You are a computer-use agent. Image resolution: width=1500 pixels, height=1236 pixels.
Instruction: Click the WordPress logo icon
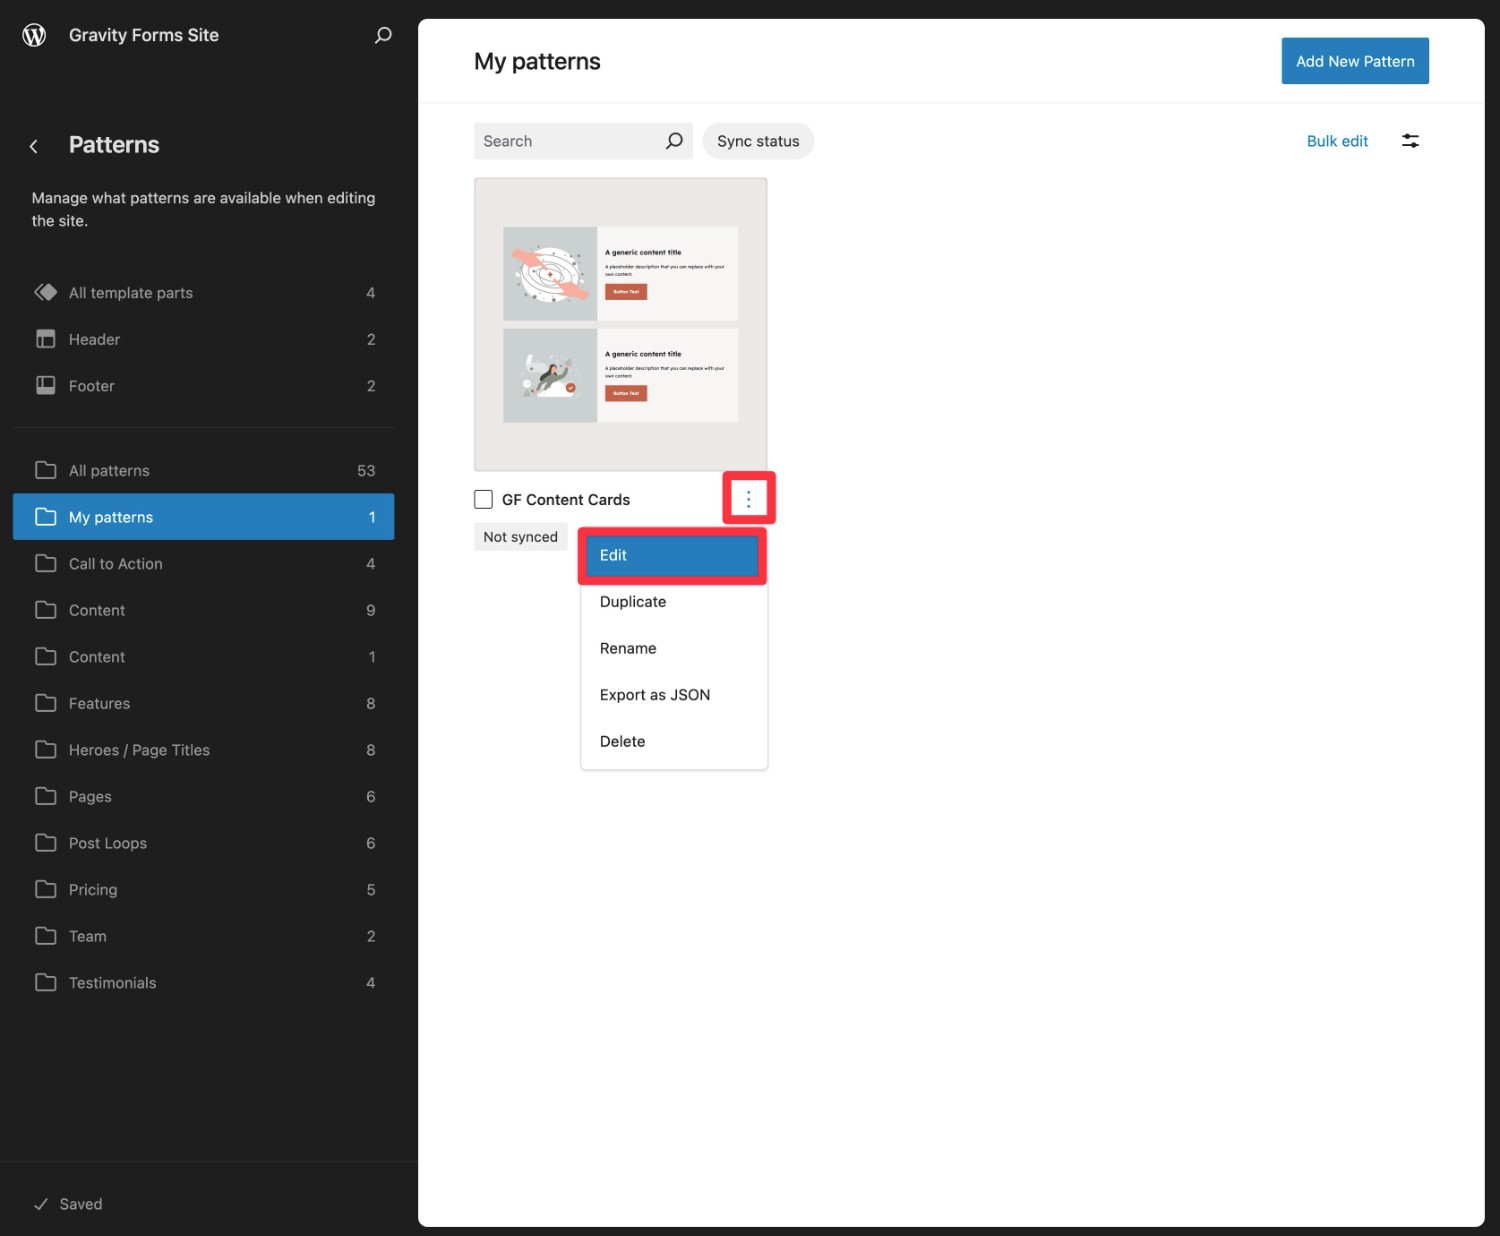pyautogui.click(x=34, y=35)
